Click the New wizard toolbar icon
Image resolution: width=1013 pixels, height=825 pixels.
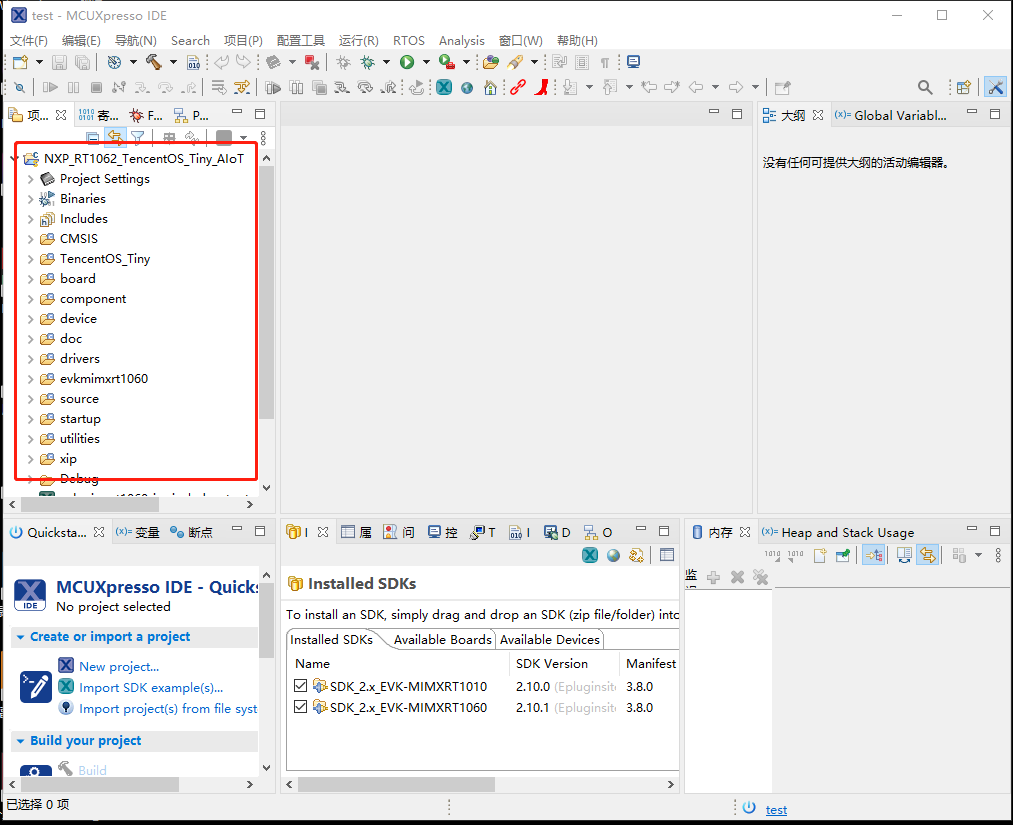20,62
